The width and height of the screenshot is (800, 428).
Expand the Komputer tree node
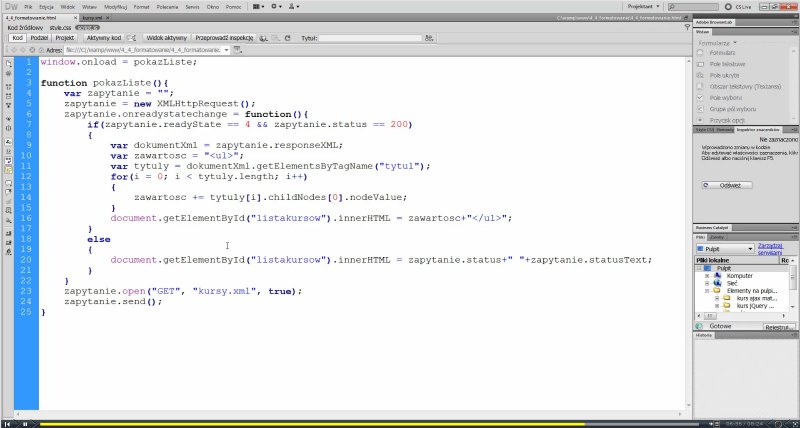(706, 275)
